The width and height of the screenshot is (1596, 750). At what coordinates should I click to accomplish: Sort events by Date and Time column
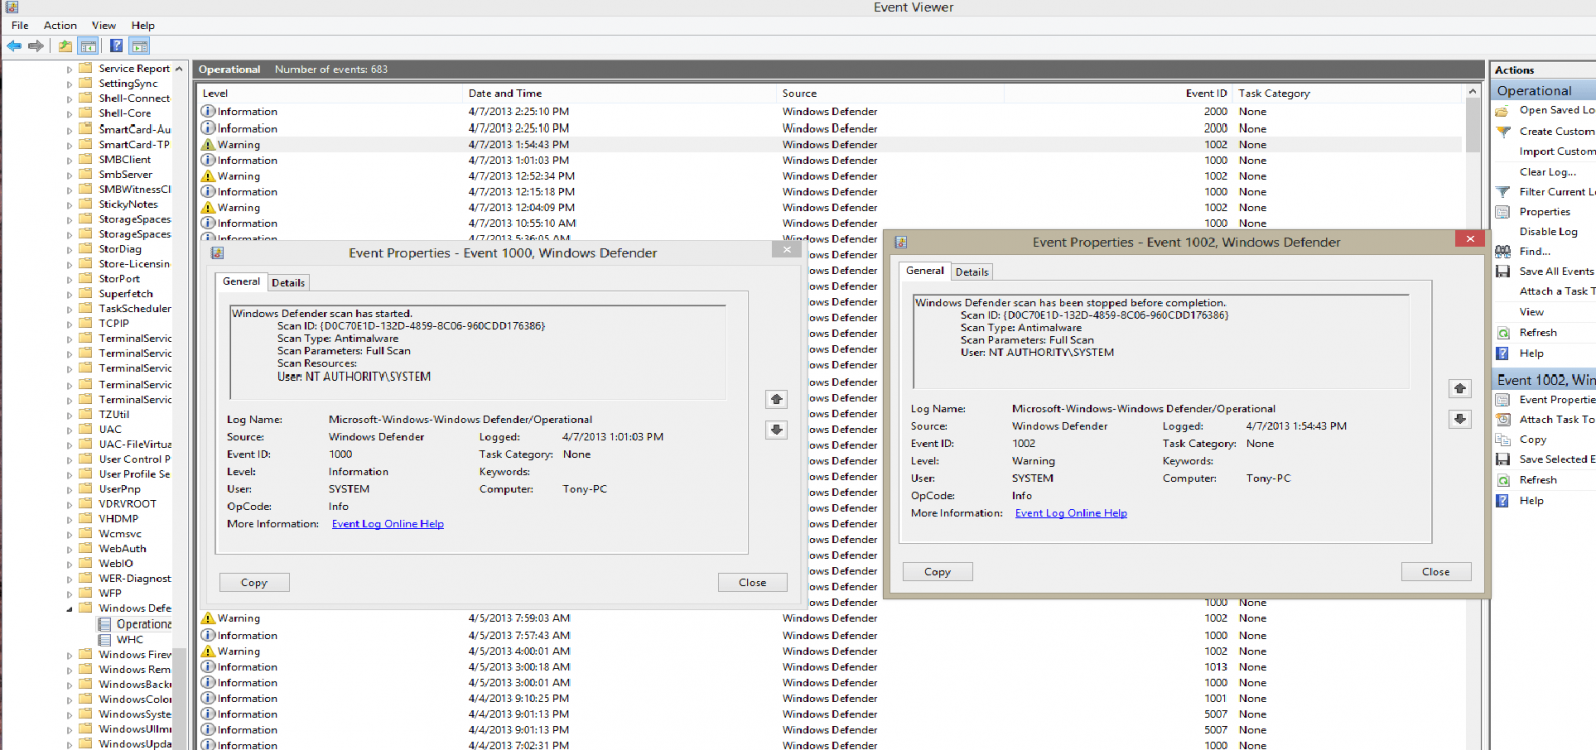[x=620, y=93]
